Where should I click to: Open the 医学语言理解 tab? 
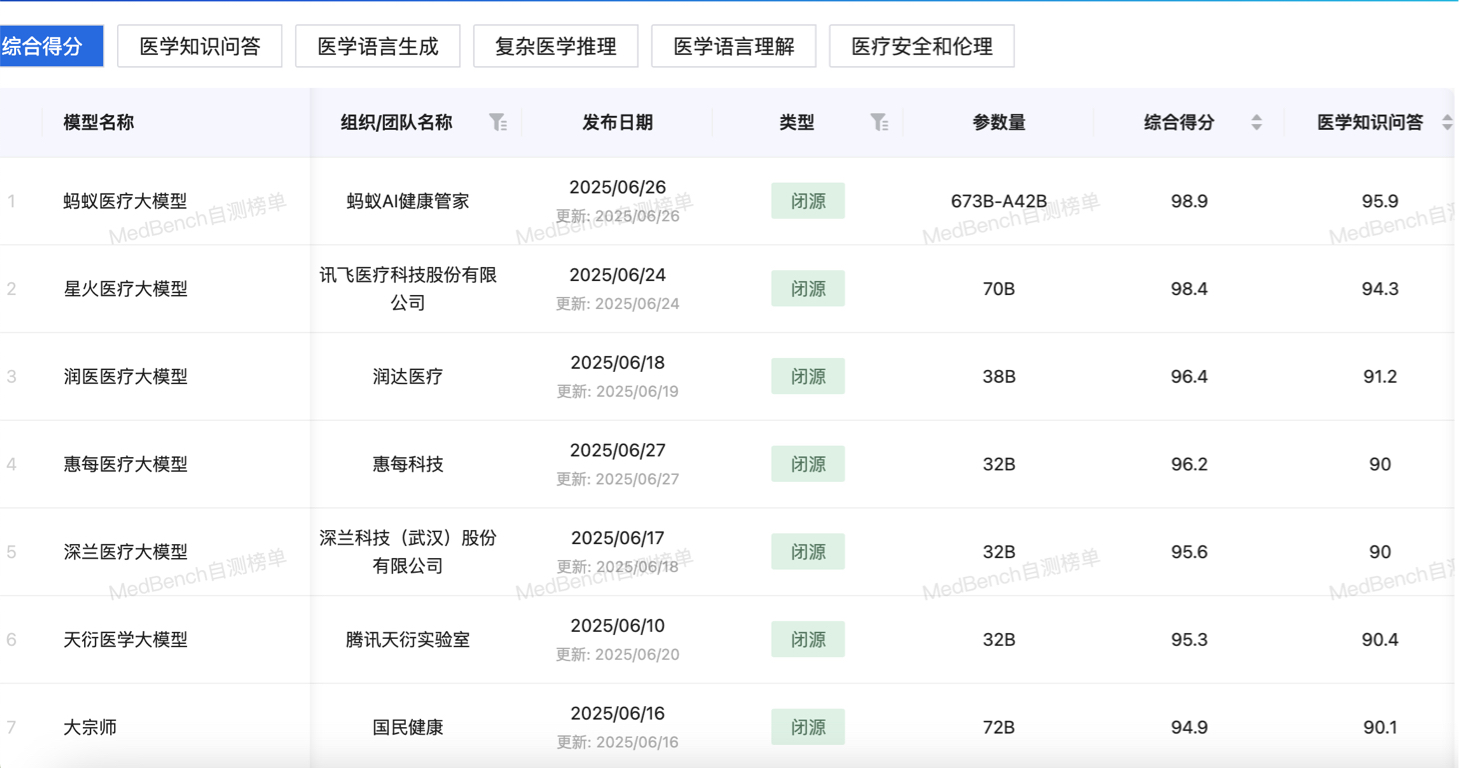click(x=734, y=46)
